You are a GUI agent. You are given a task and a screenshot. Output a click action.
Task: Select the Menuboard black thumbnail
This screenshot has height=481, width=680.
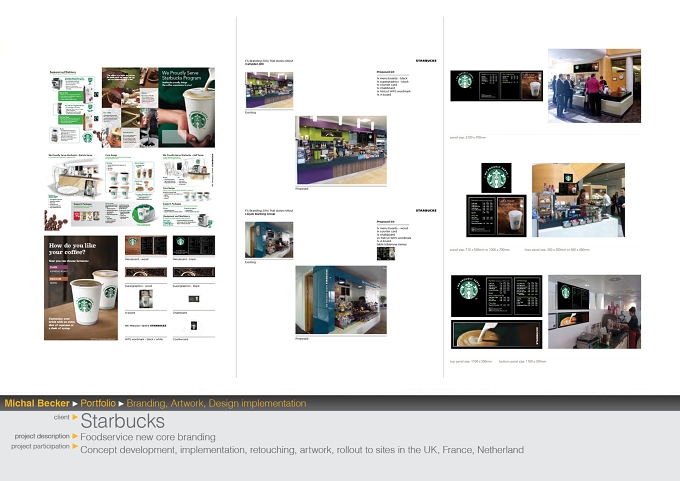click(x=194, y=245)
